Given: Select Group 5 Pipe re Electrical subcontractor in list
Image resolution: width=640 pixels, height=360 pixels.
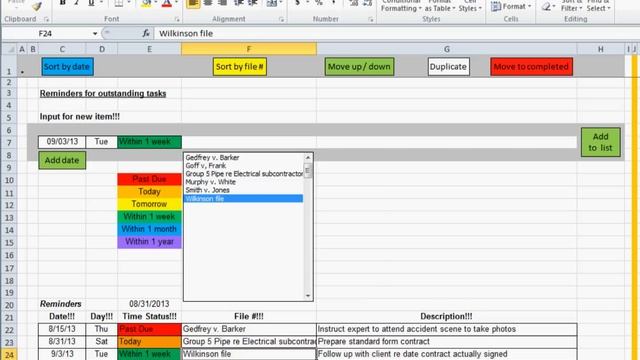Looking at the screenshot, I should pos(244,174).
